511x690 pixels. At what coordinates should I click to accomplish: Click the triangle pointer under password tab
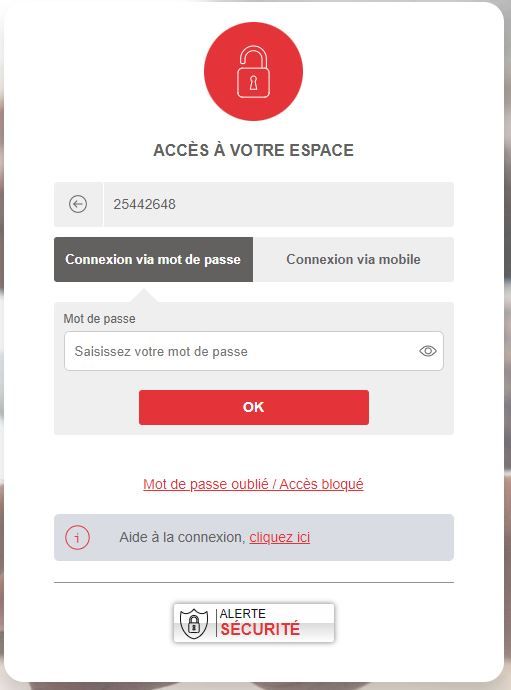coord(144,295)
